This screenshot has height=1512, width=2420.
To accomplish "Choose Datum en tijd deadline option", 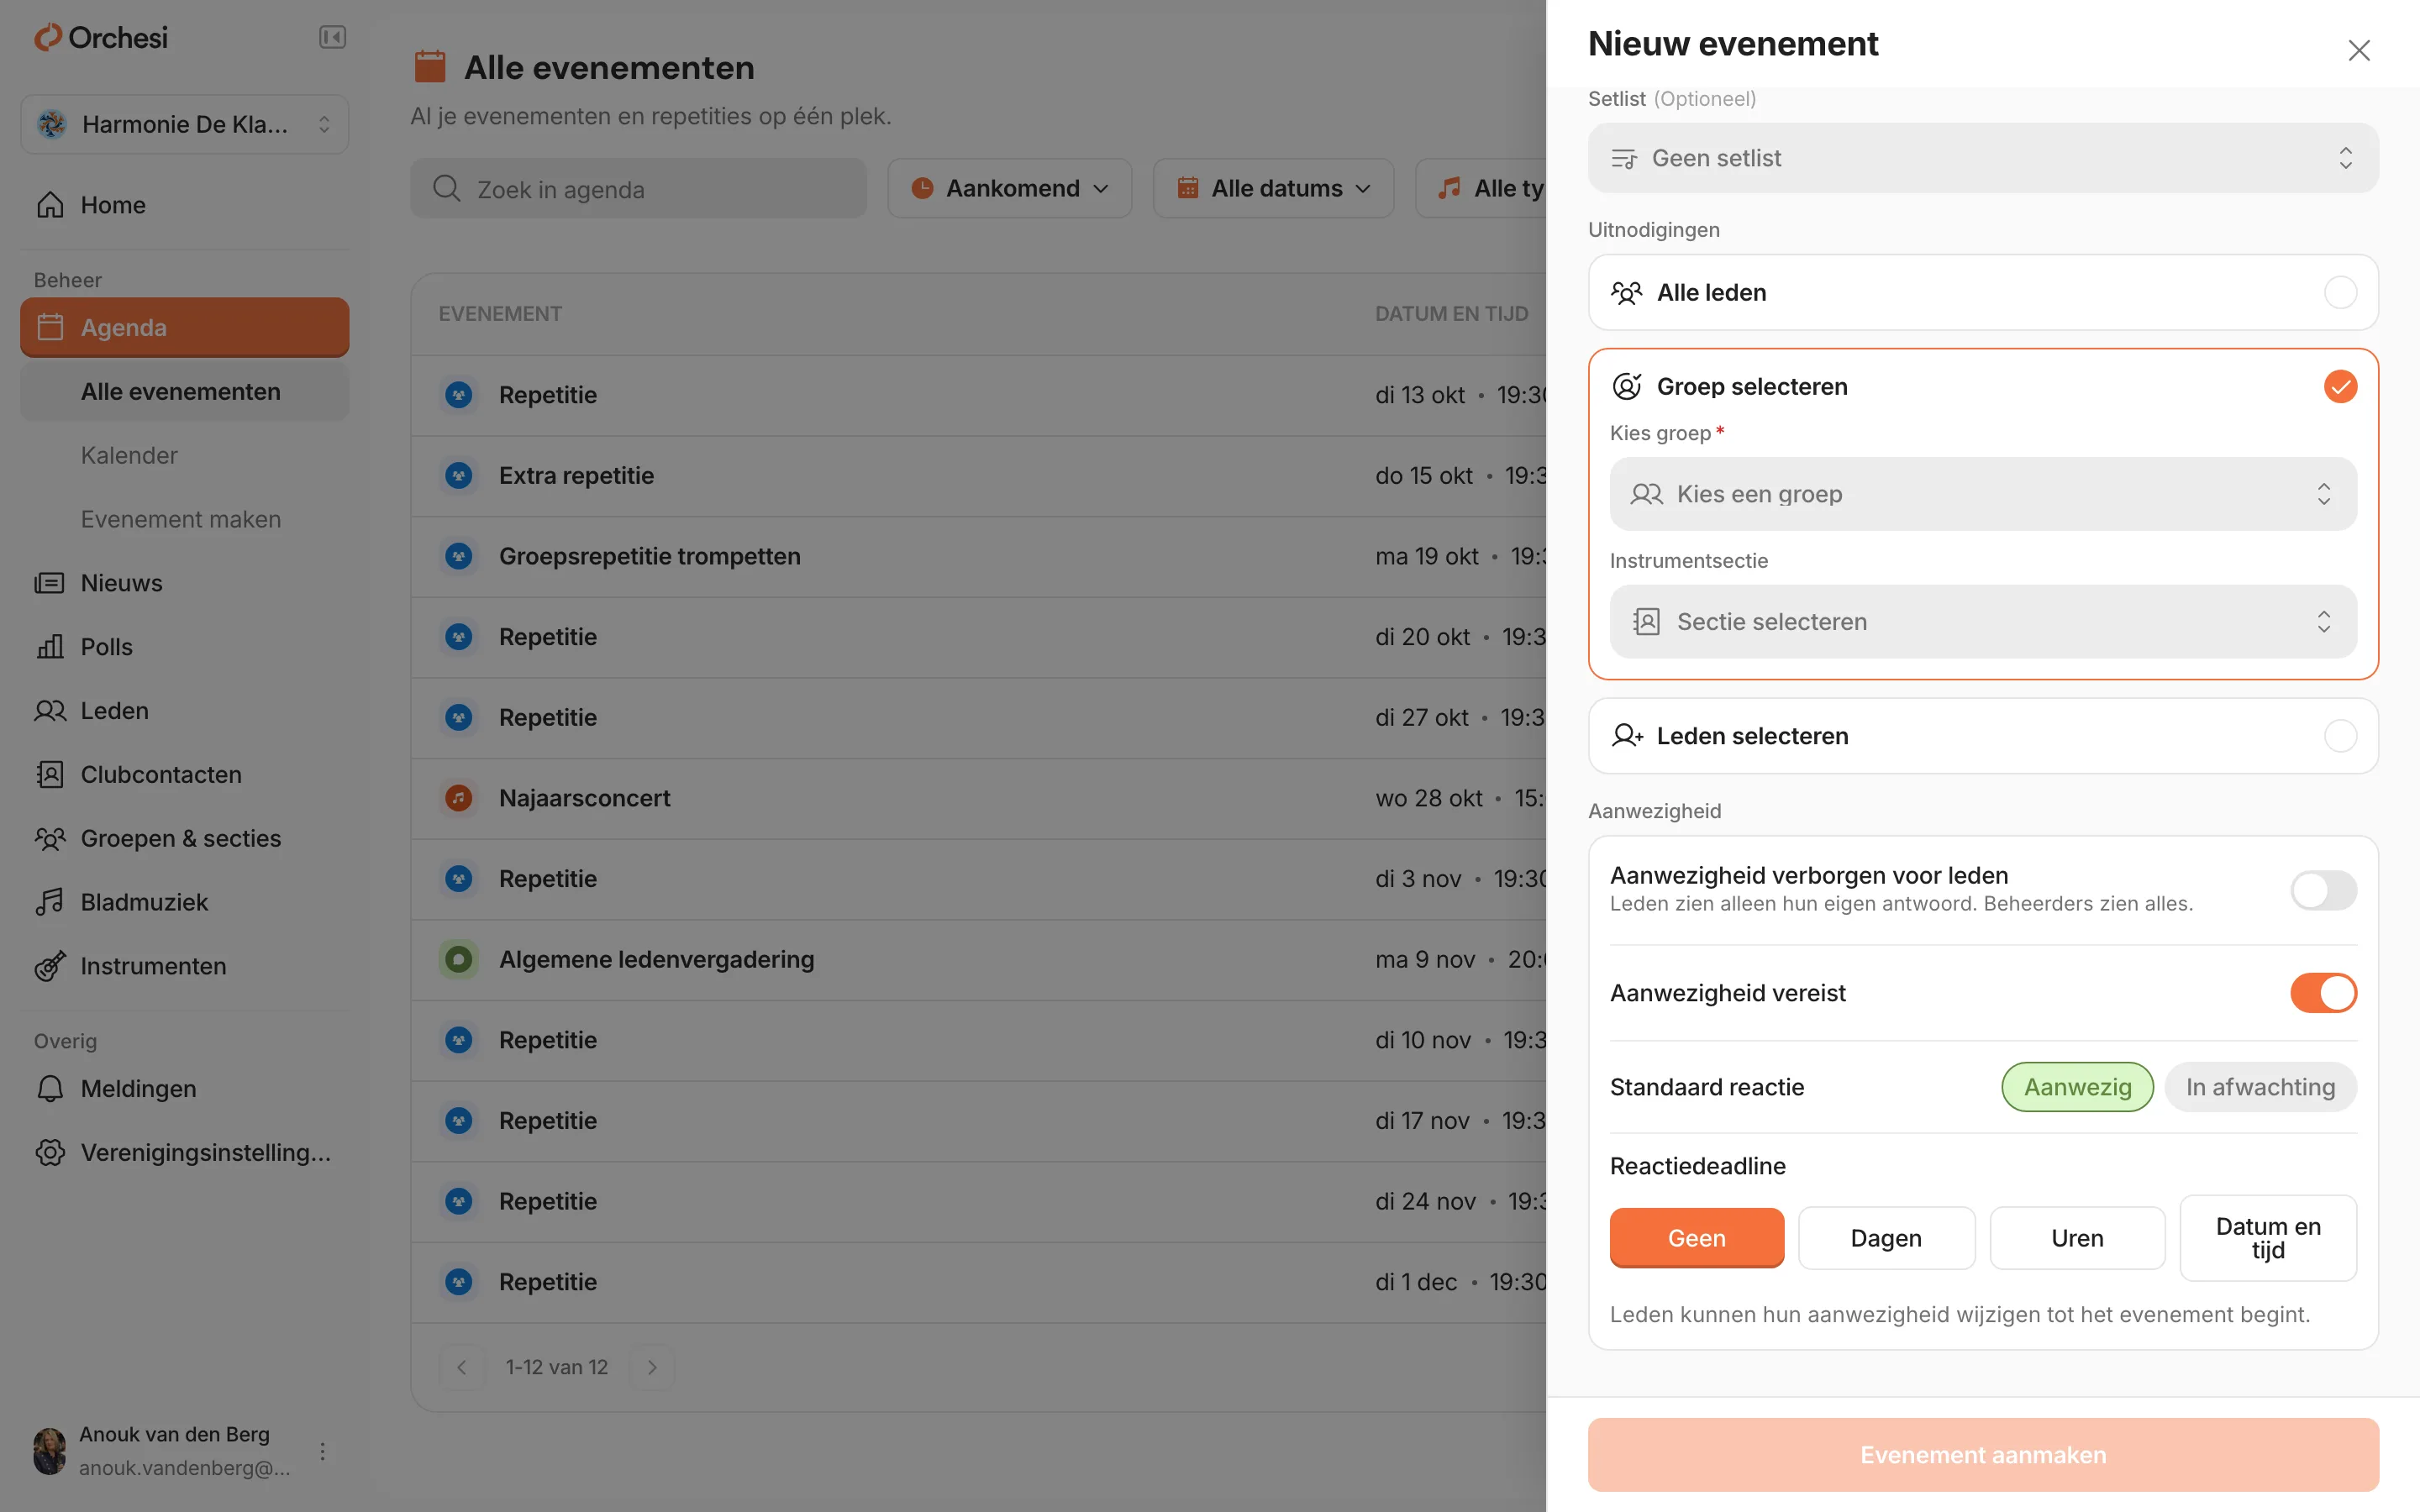I will (x=2267, y=1238).
